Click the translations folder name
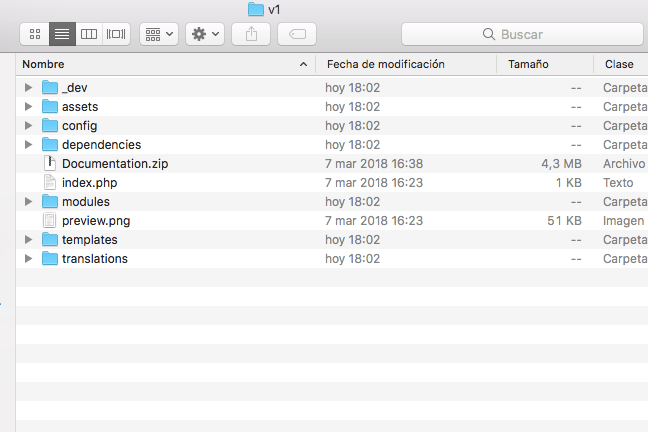The width and height of the screenshot is (648, 432). (95, 259)
